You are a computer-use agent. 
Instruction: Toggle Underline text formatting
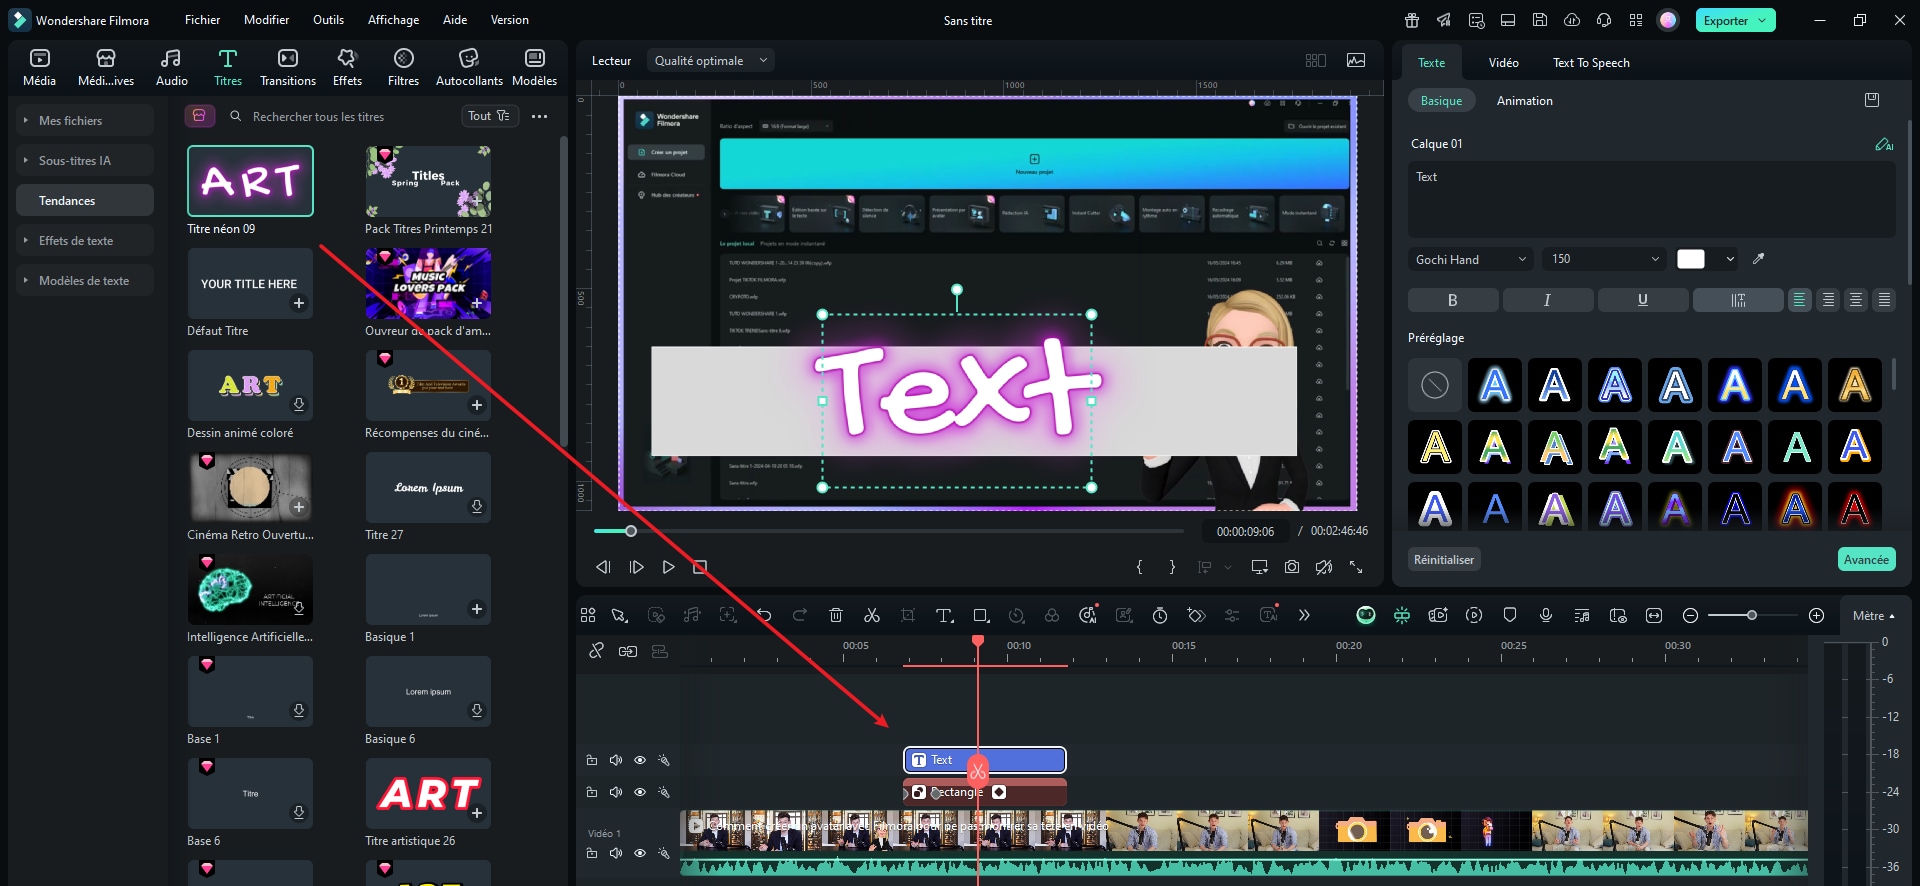point(1642,300)
